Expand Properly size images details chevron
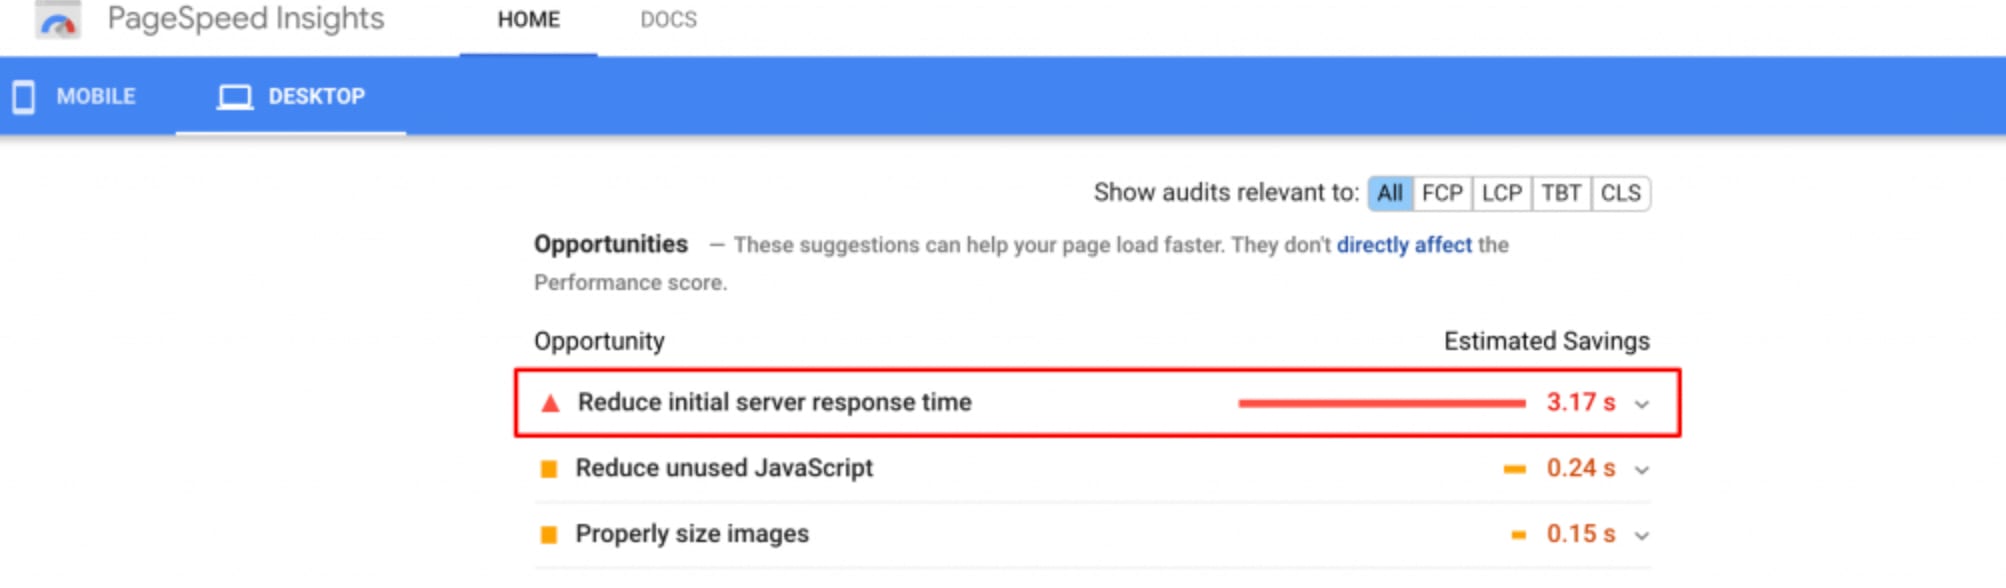2006x588 pixels. [x=1642, y=536]
